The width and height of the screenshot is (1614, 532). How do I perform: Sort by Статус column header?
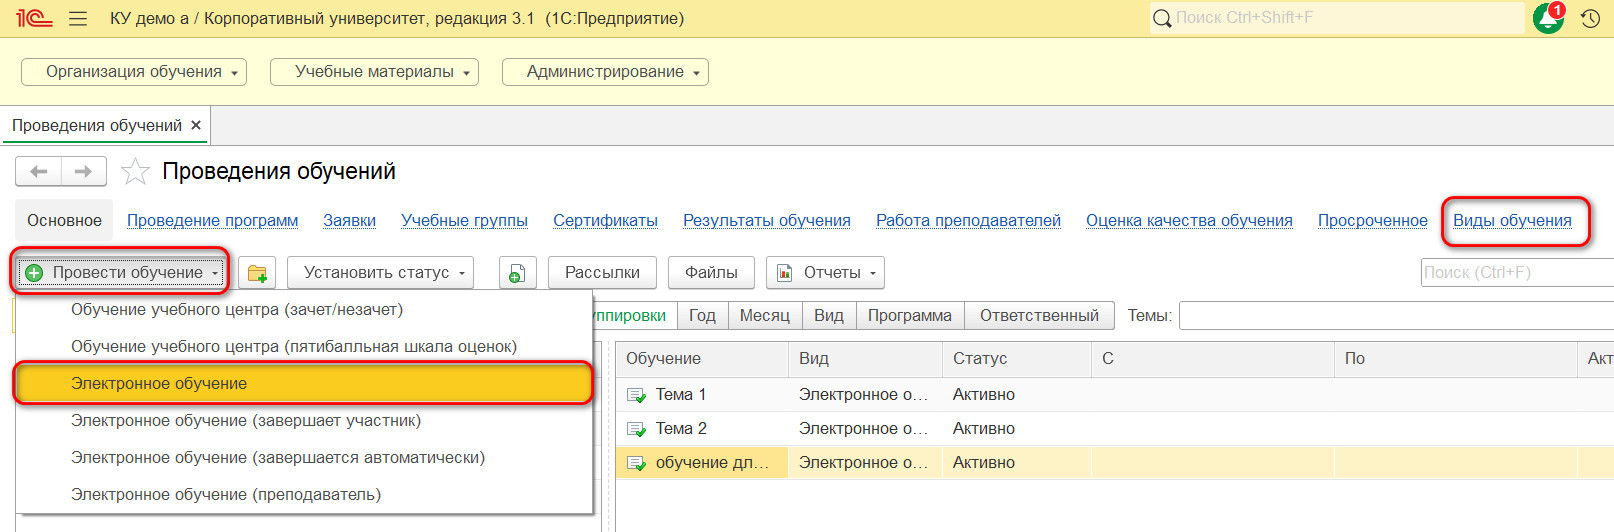click(1017, 359)
